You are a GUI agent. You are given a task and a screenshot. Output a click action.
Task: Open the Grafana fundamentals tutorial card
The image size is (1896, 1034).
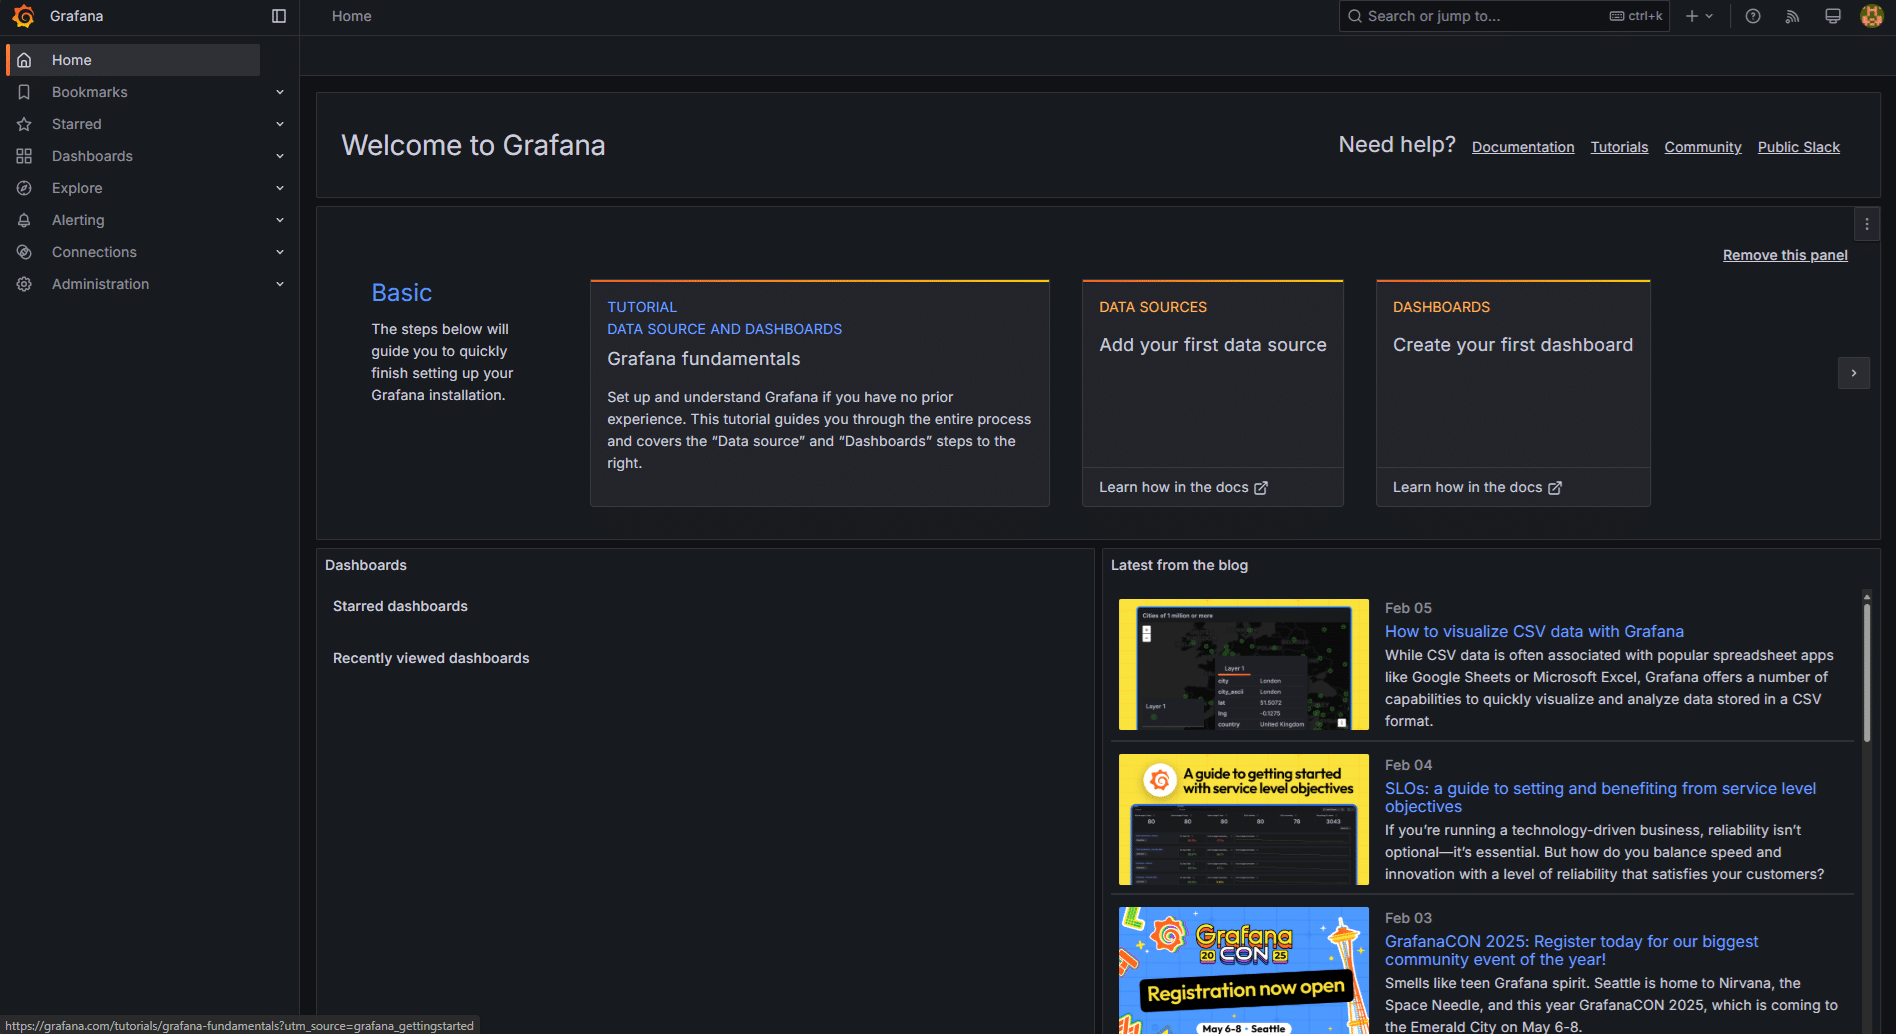(820, 393)
